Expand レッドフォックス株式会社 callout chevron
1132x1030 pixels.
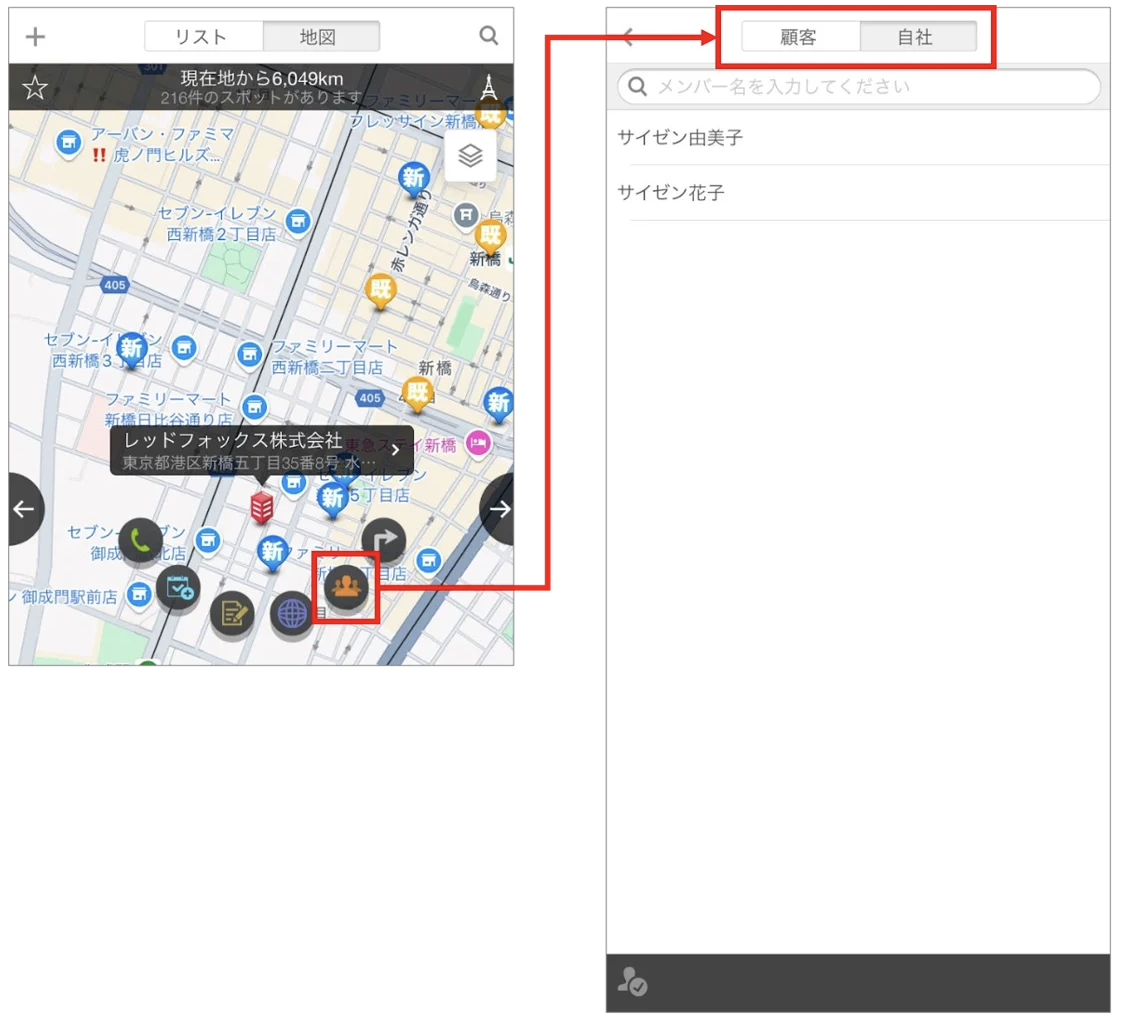click(x=396, y=450)
